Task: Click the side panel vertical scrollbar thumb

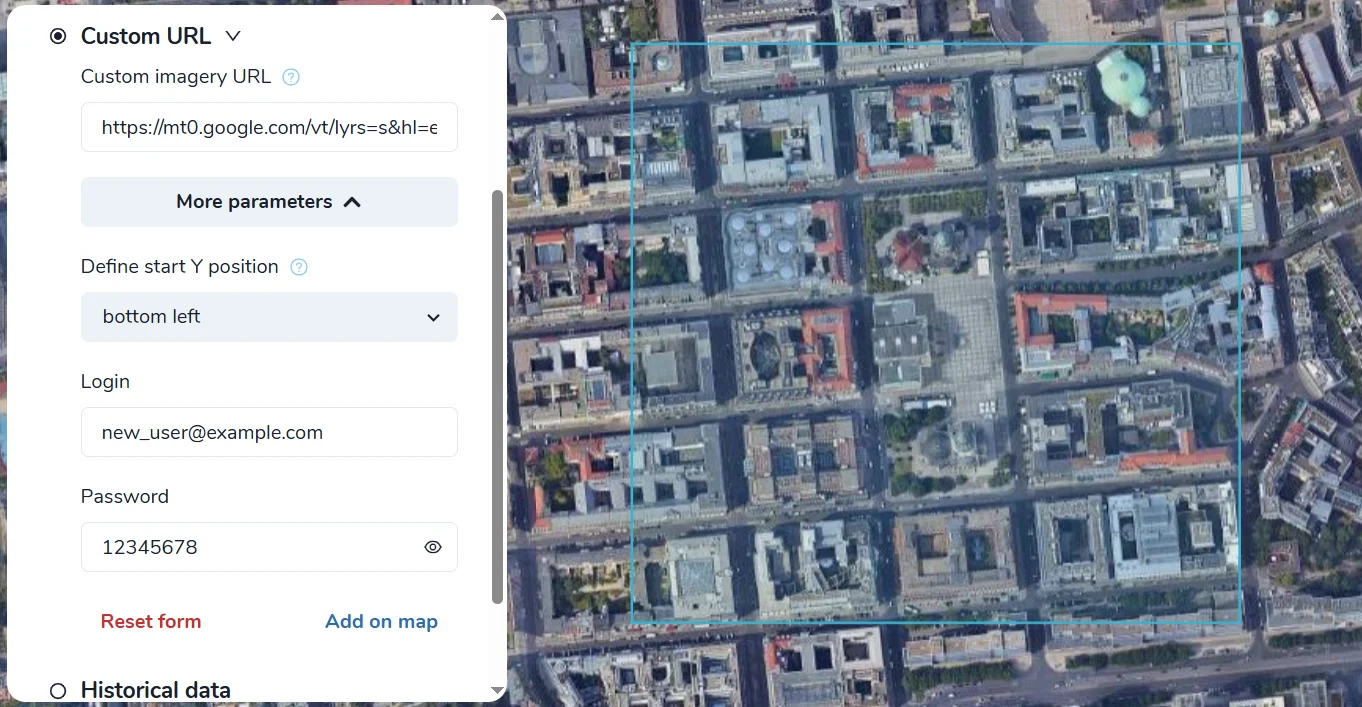Action: tap(498, 396)
